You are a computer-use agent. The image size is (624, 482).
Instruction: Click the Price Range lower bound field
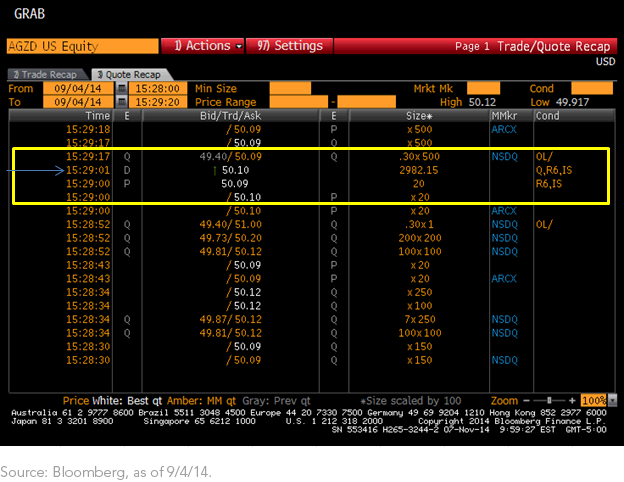click(298, 102)
